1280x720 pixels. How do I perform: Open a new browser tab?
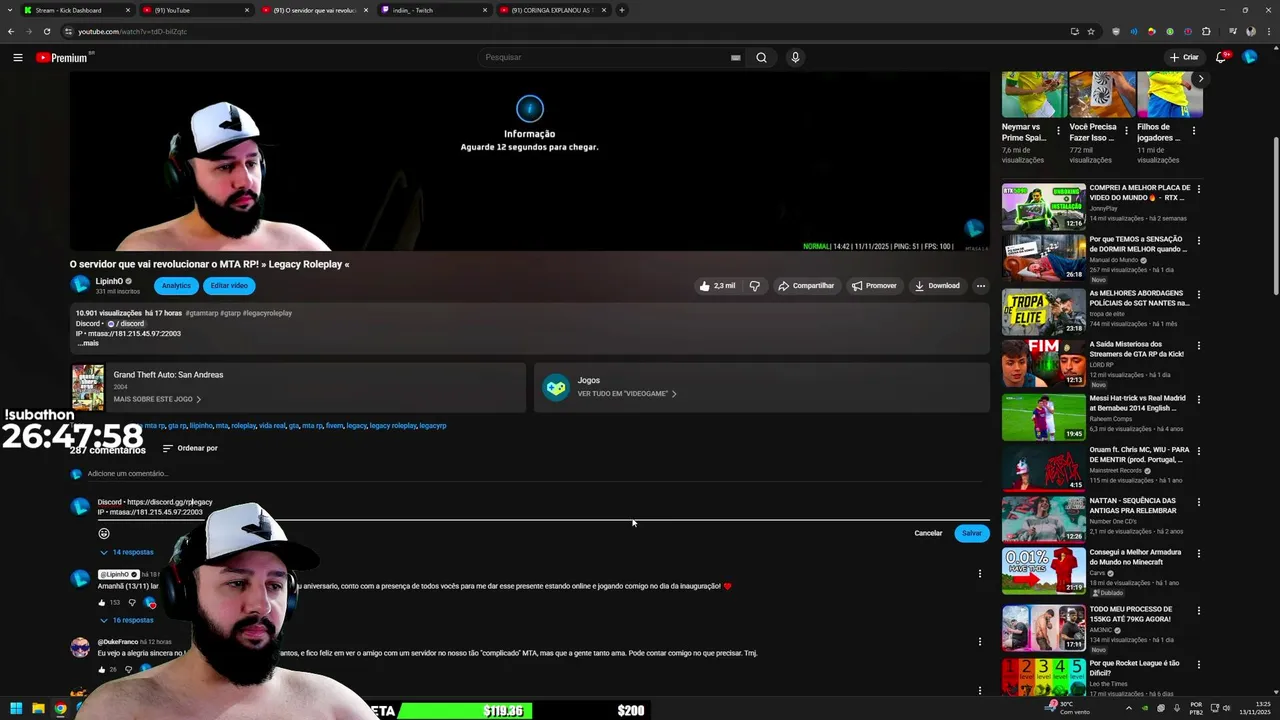[622, 10]
